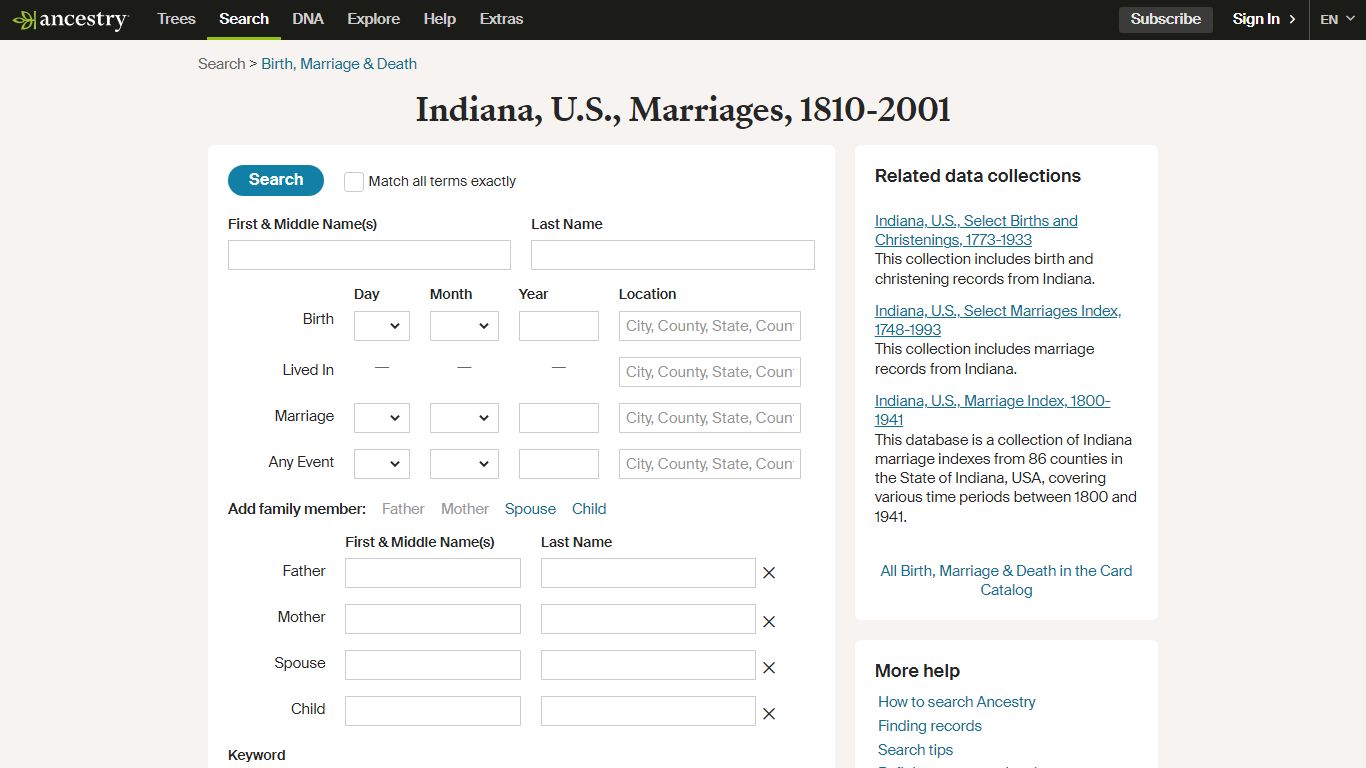
Task: Focus the Spouse last name field
Action: pyautogui.click(x=648, y=665)
